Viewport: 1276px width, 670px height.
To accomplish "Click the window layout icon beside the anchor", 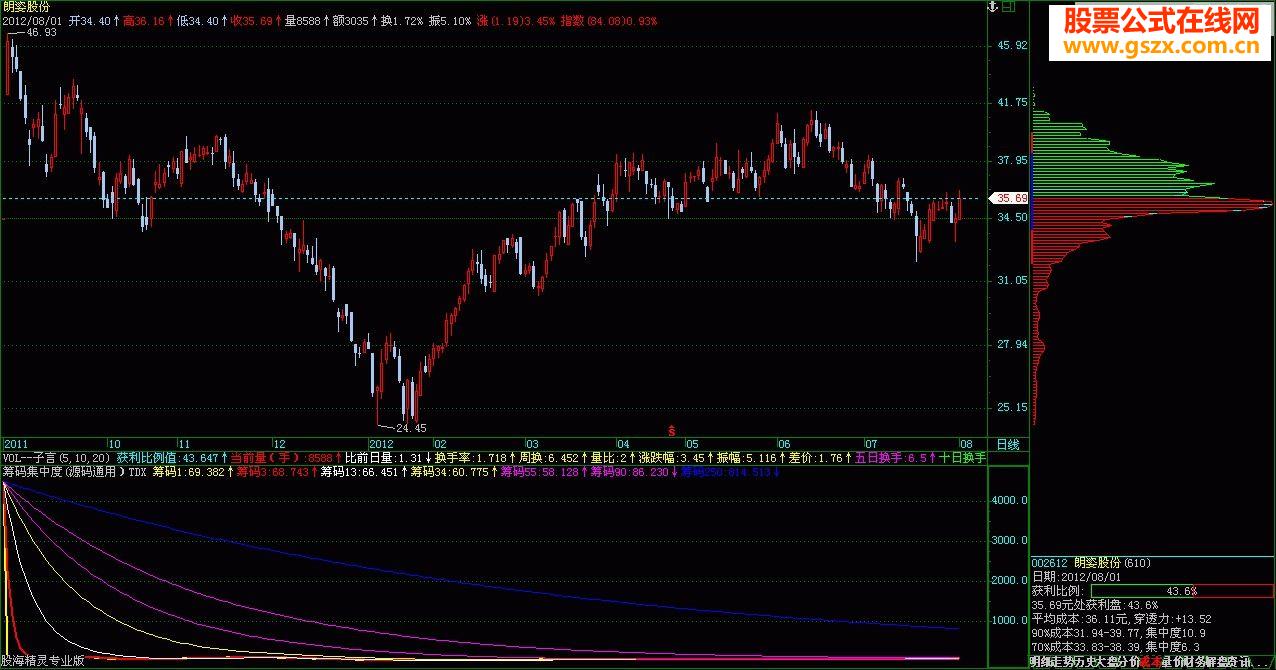I will click(x=1009, y=7).
